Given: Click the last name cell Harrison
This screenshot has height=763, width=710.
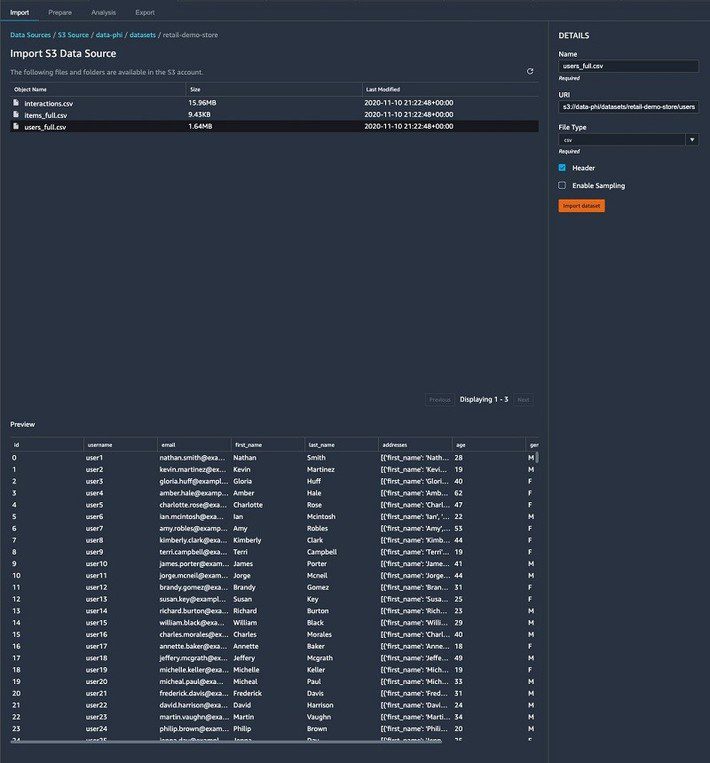Looking at the screenshot, I should (320, 705).
